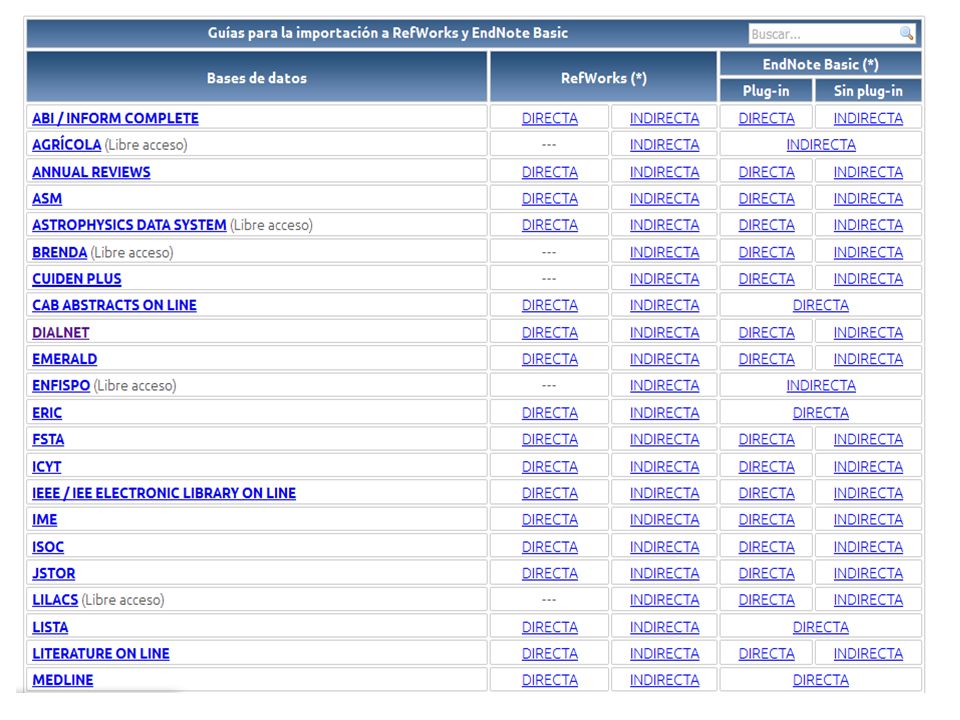This screenshot has width=960, height=720.
Task: Open RefWorks INDIRECTA guide for MEDLINE
Action: [x=664, y=680]
